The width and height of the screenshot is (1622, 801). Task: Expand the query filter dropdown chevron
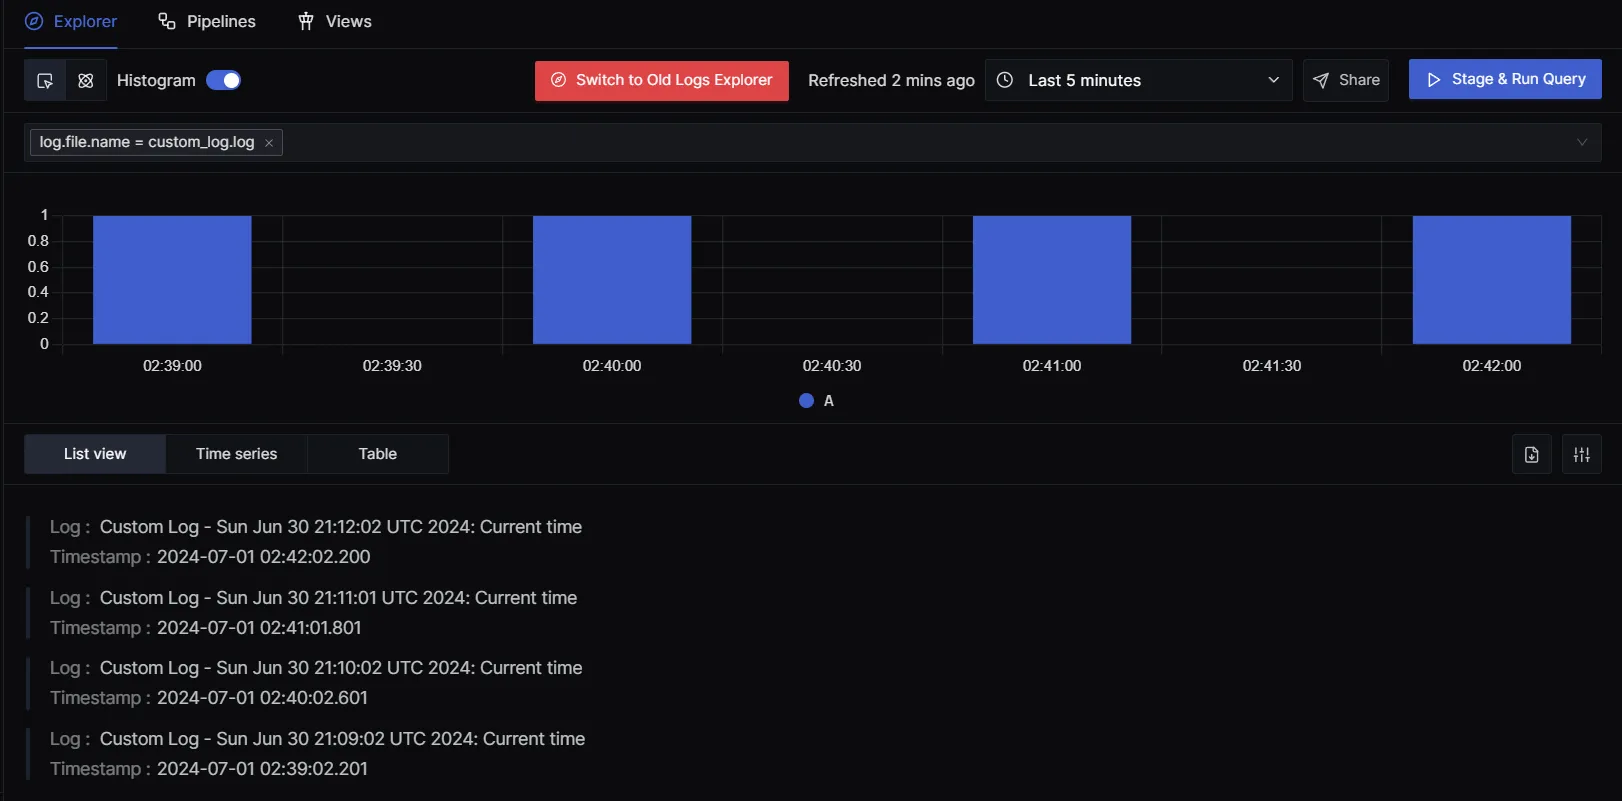click(1582, 142)
